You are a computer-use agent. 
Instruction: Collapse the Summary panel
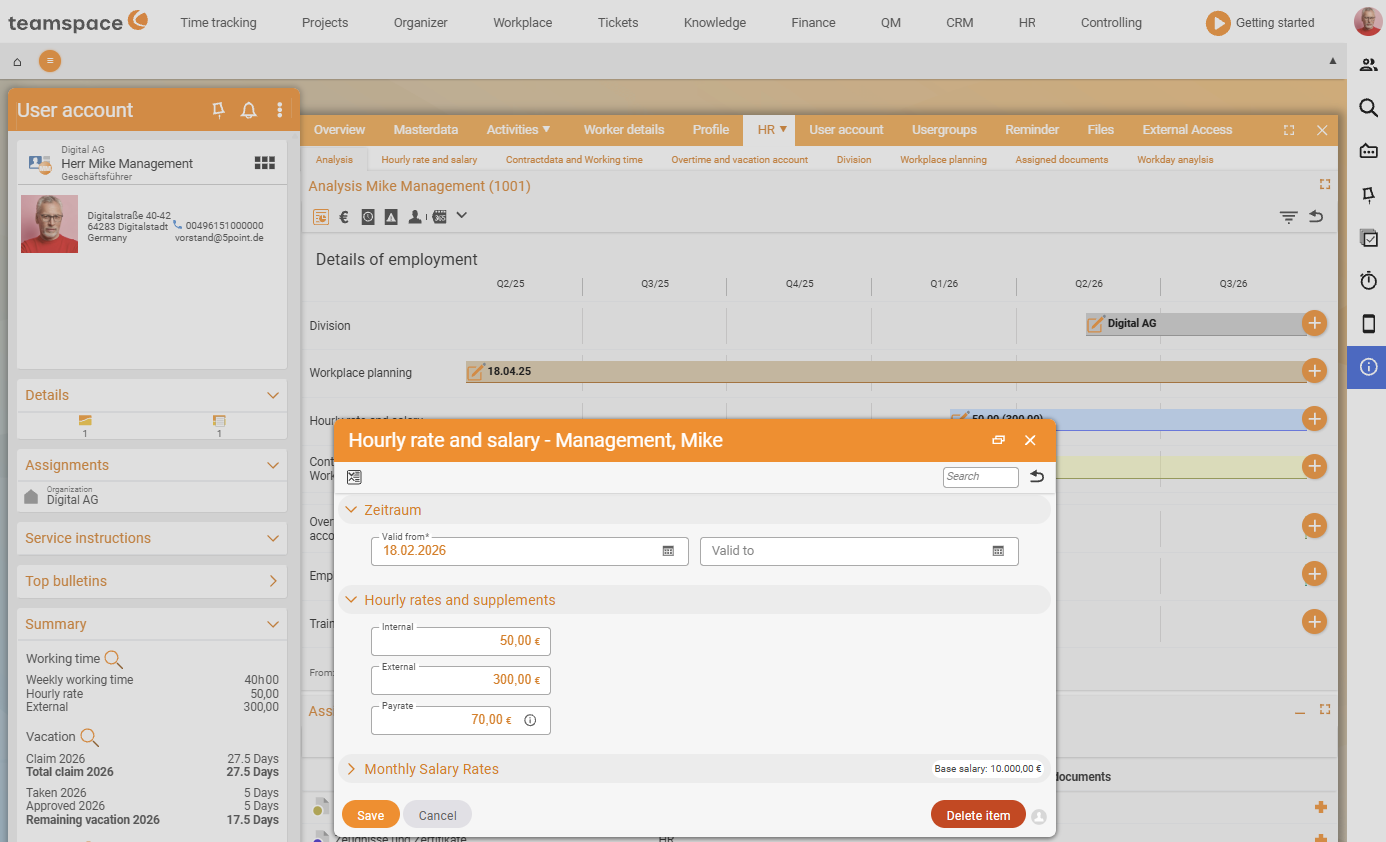pos(273,624)
